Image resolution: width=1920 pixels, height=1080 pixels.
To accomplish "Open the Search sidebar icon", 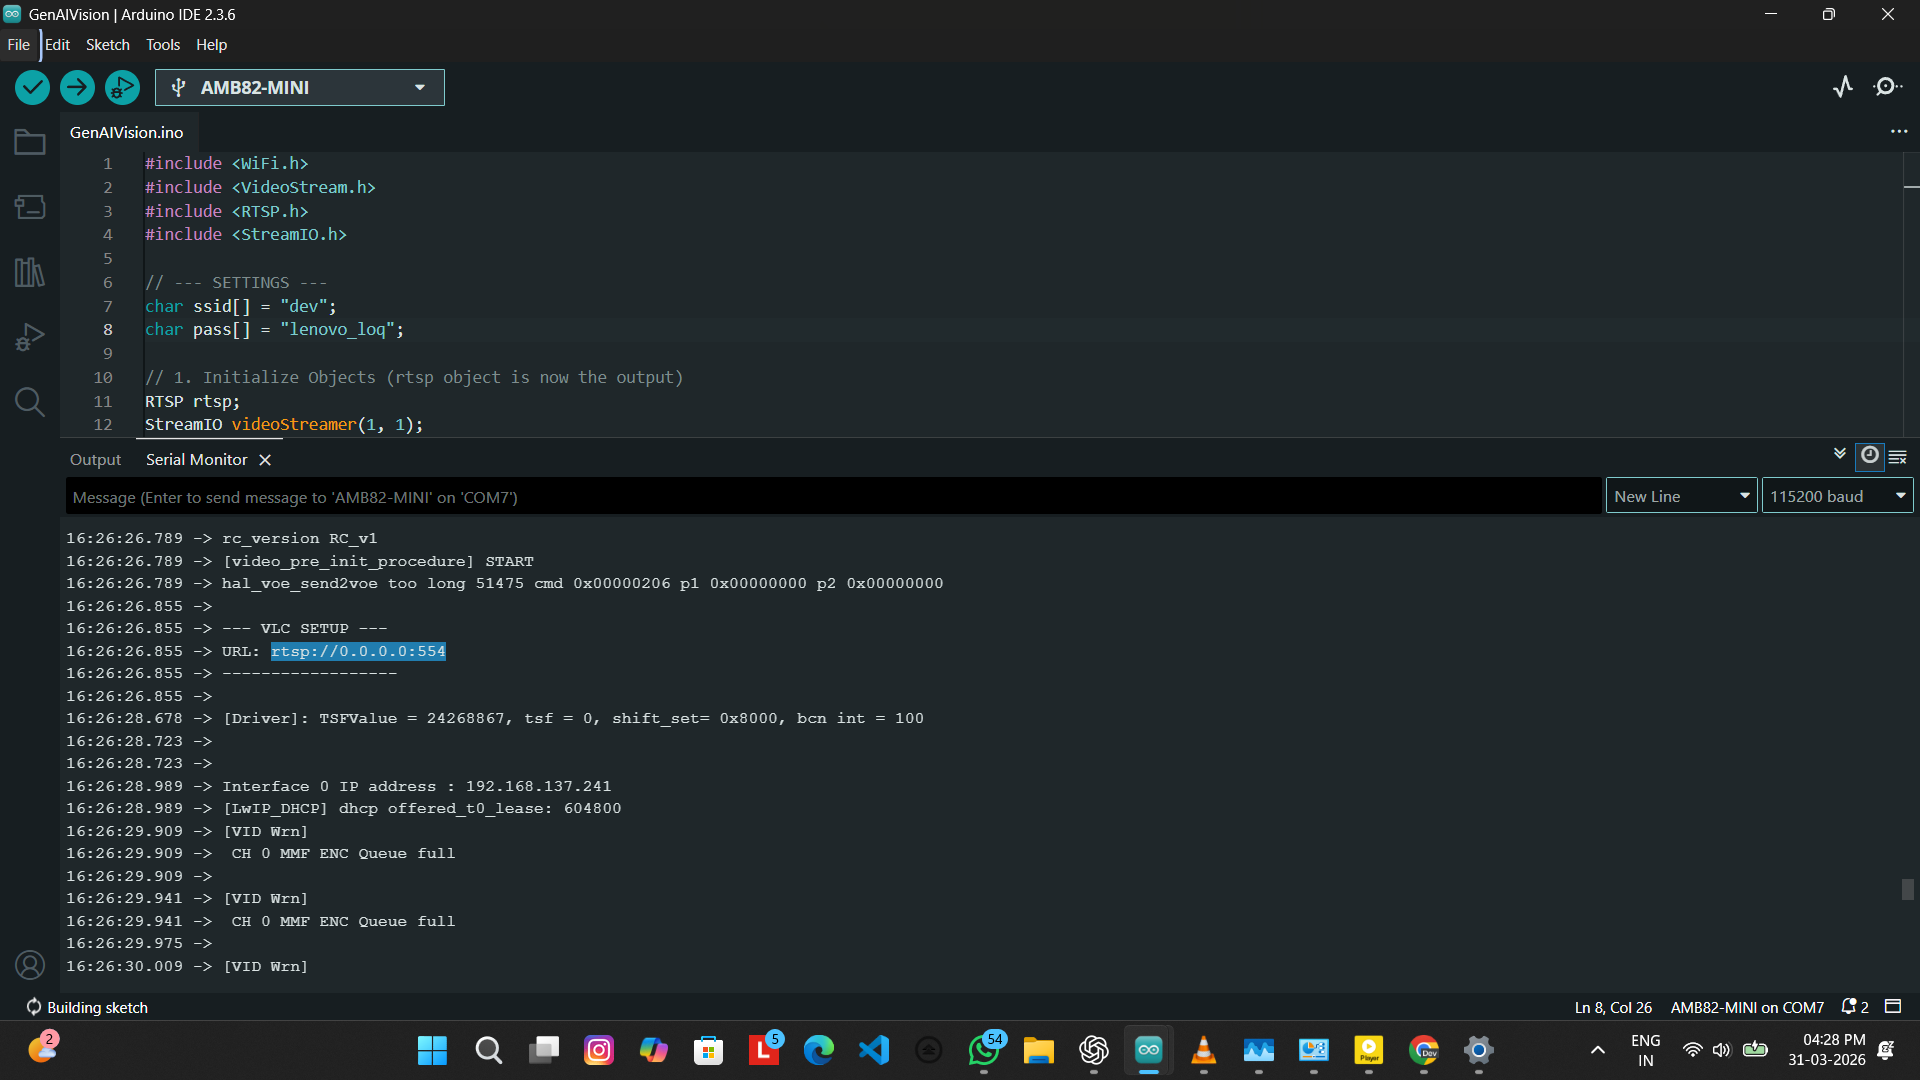I will click(x=30, y=402).
